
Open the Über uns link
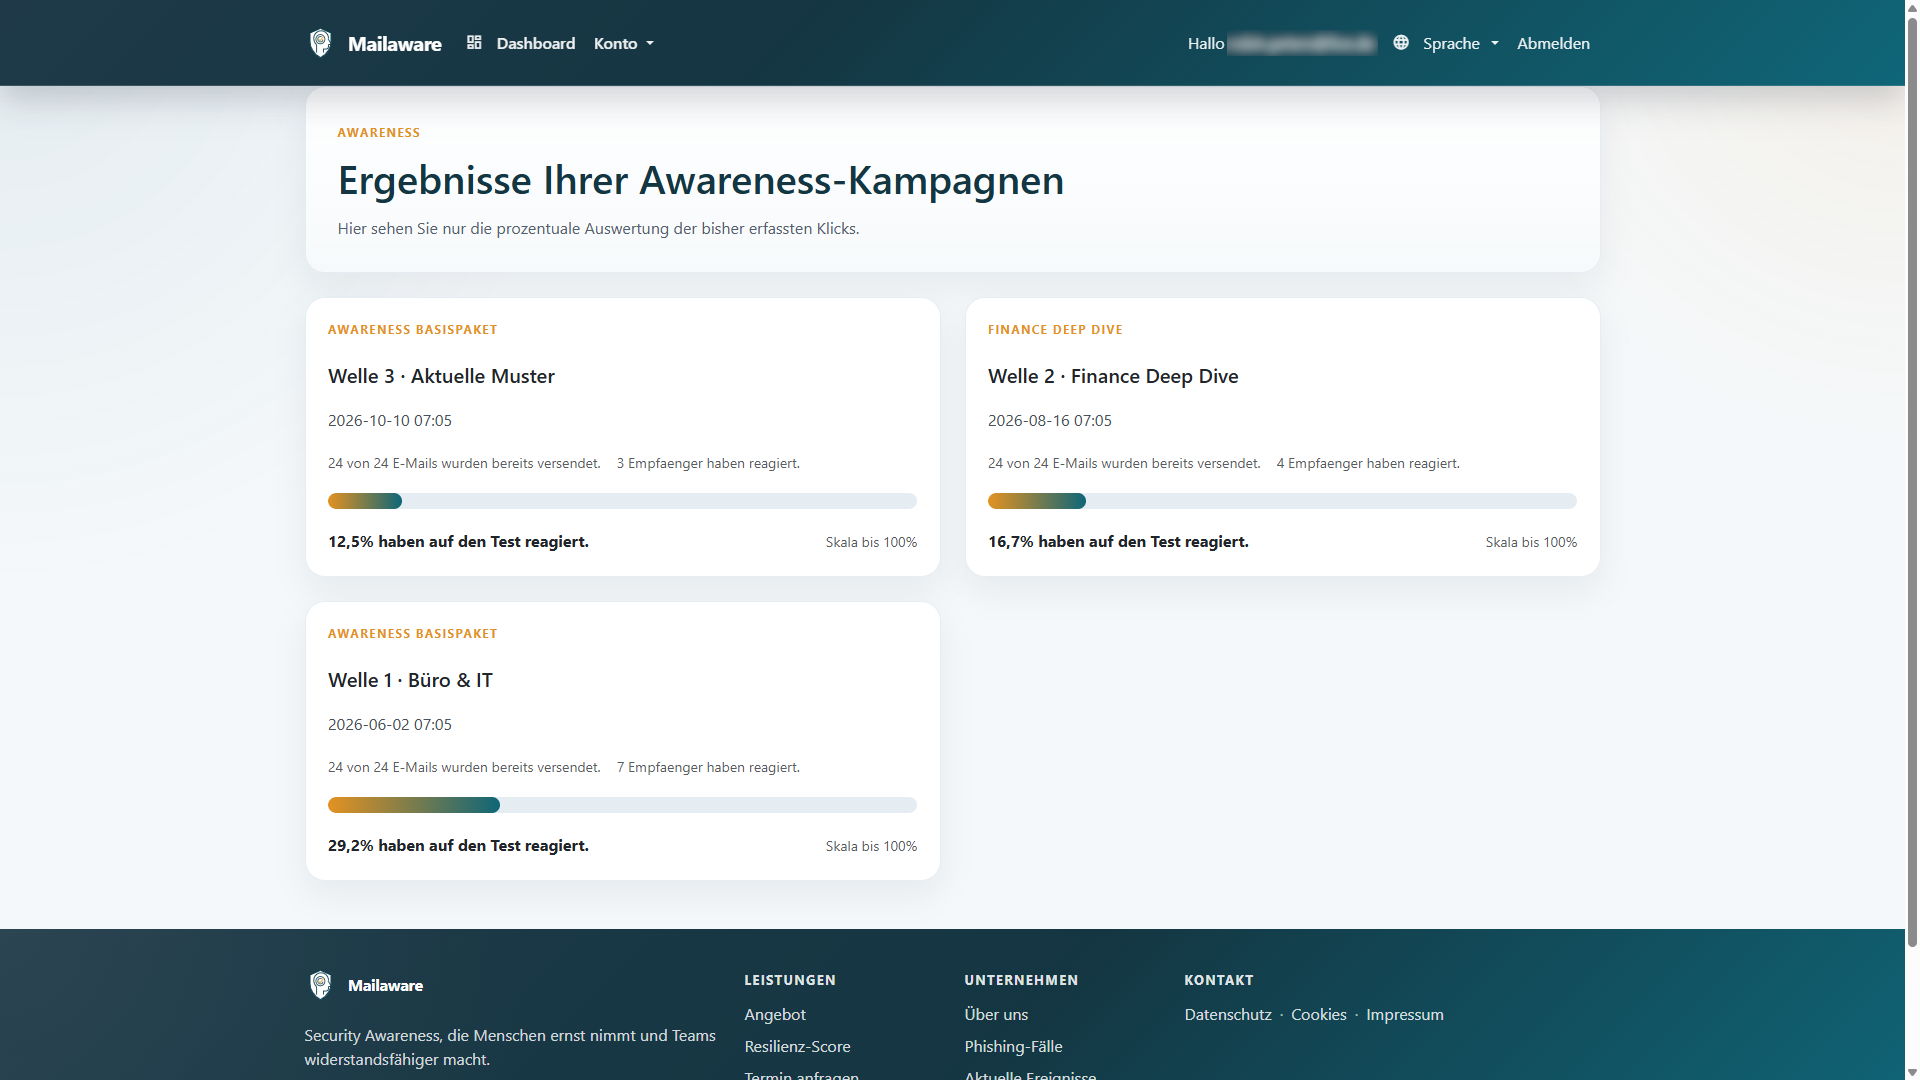996,1014
